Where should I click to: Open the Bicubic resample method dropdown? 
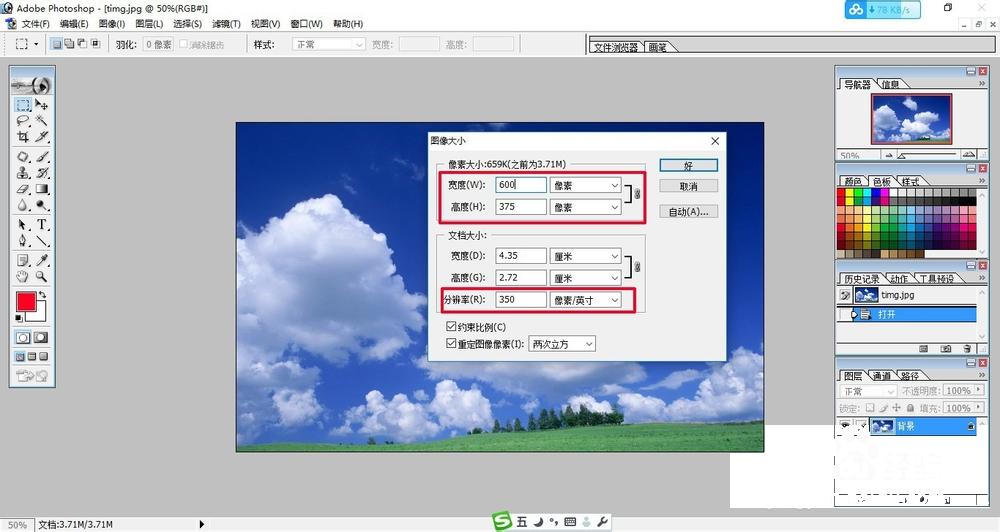562,344
